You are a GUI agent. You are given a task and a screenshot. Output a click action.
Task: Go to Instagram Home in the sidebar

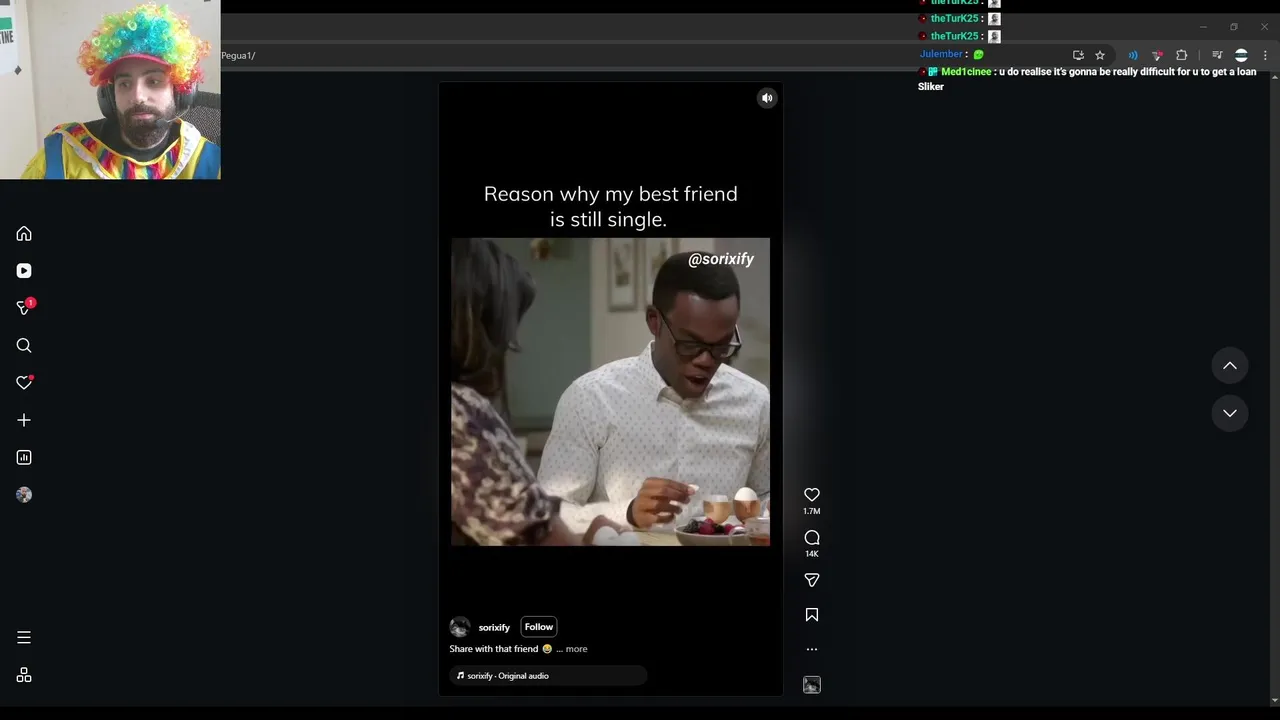point(24,234)
